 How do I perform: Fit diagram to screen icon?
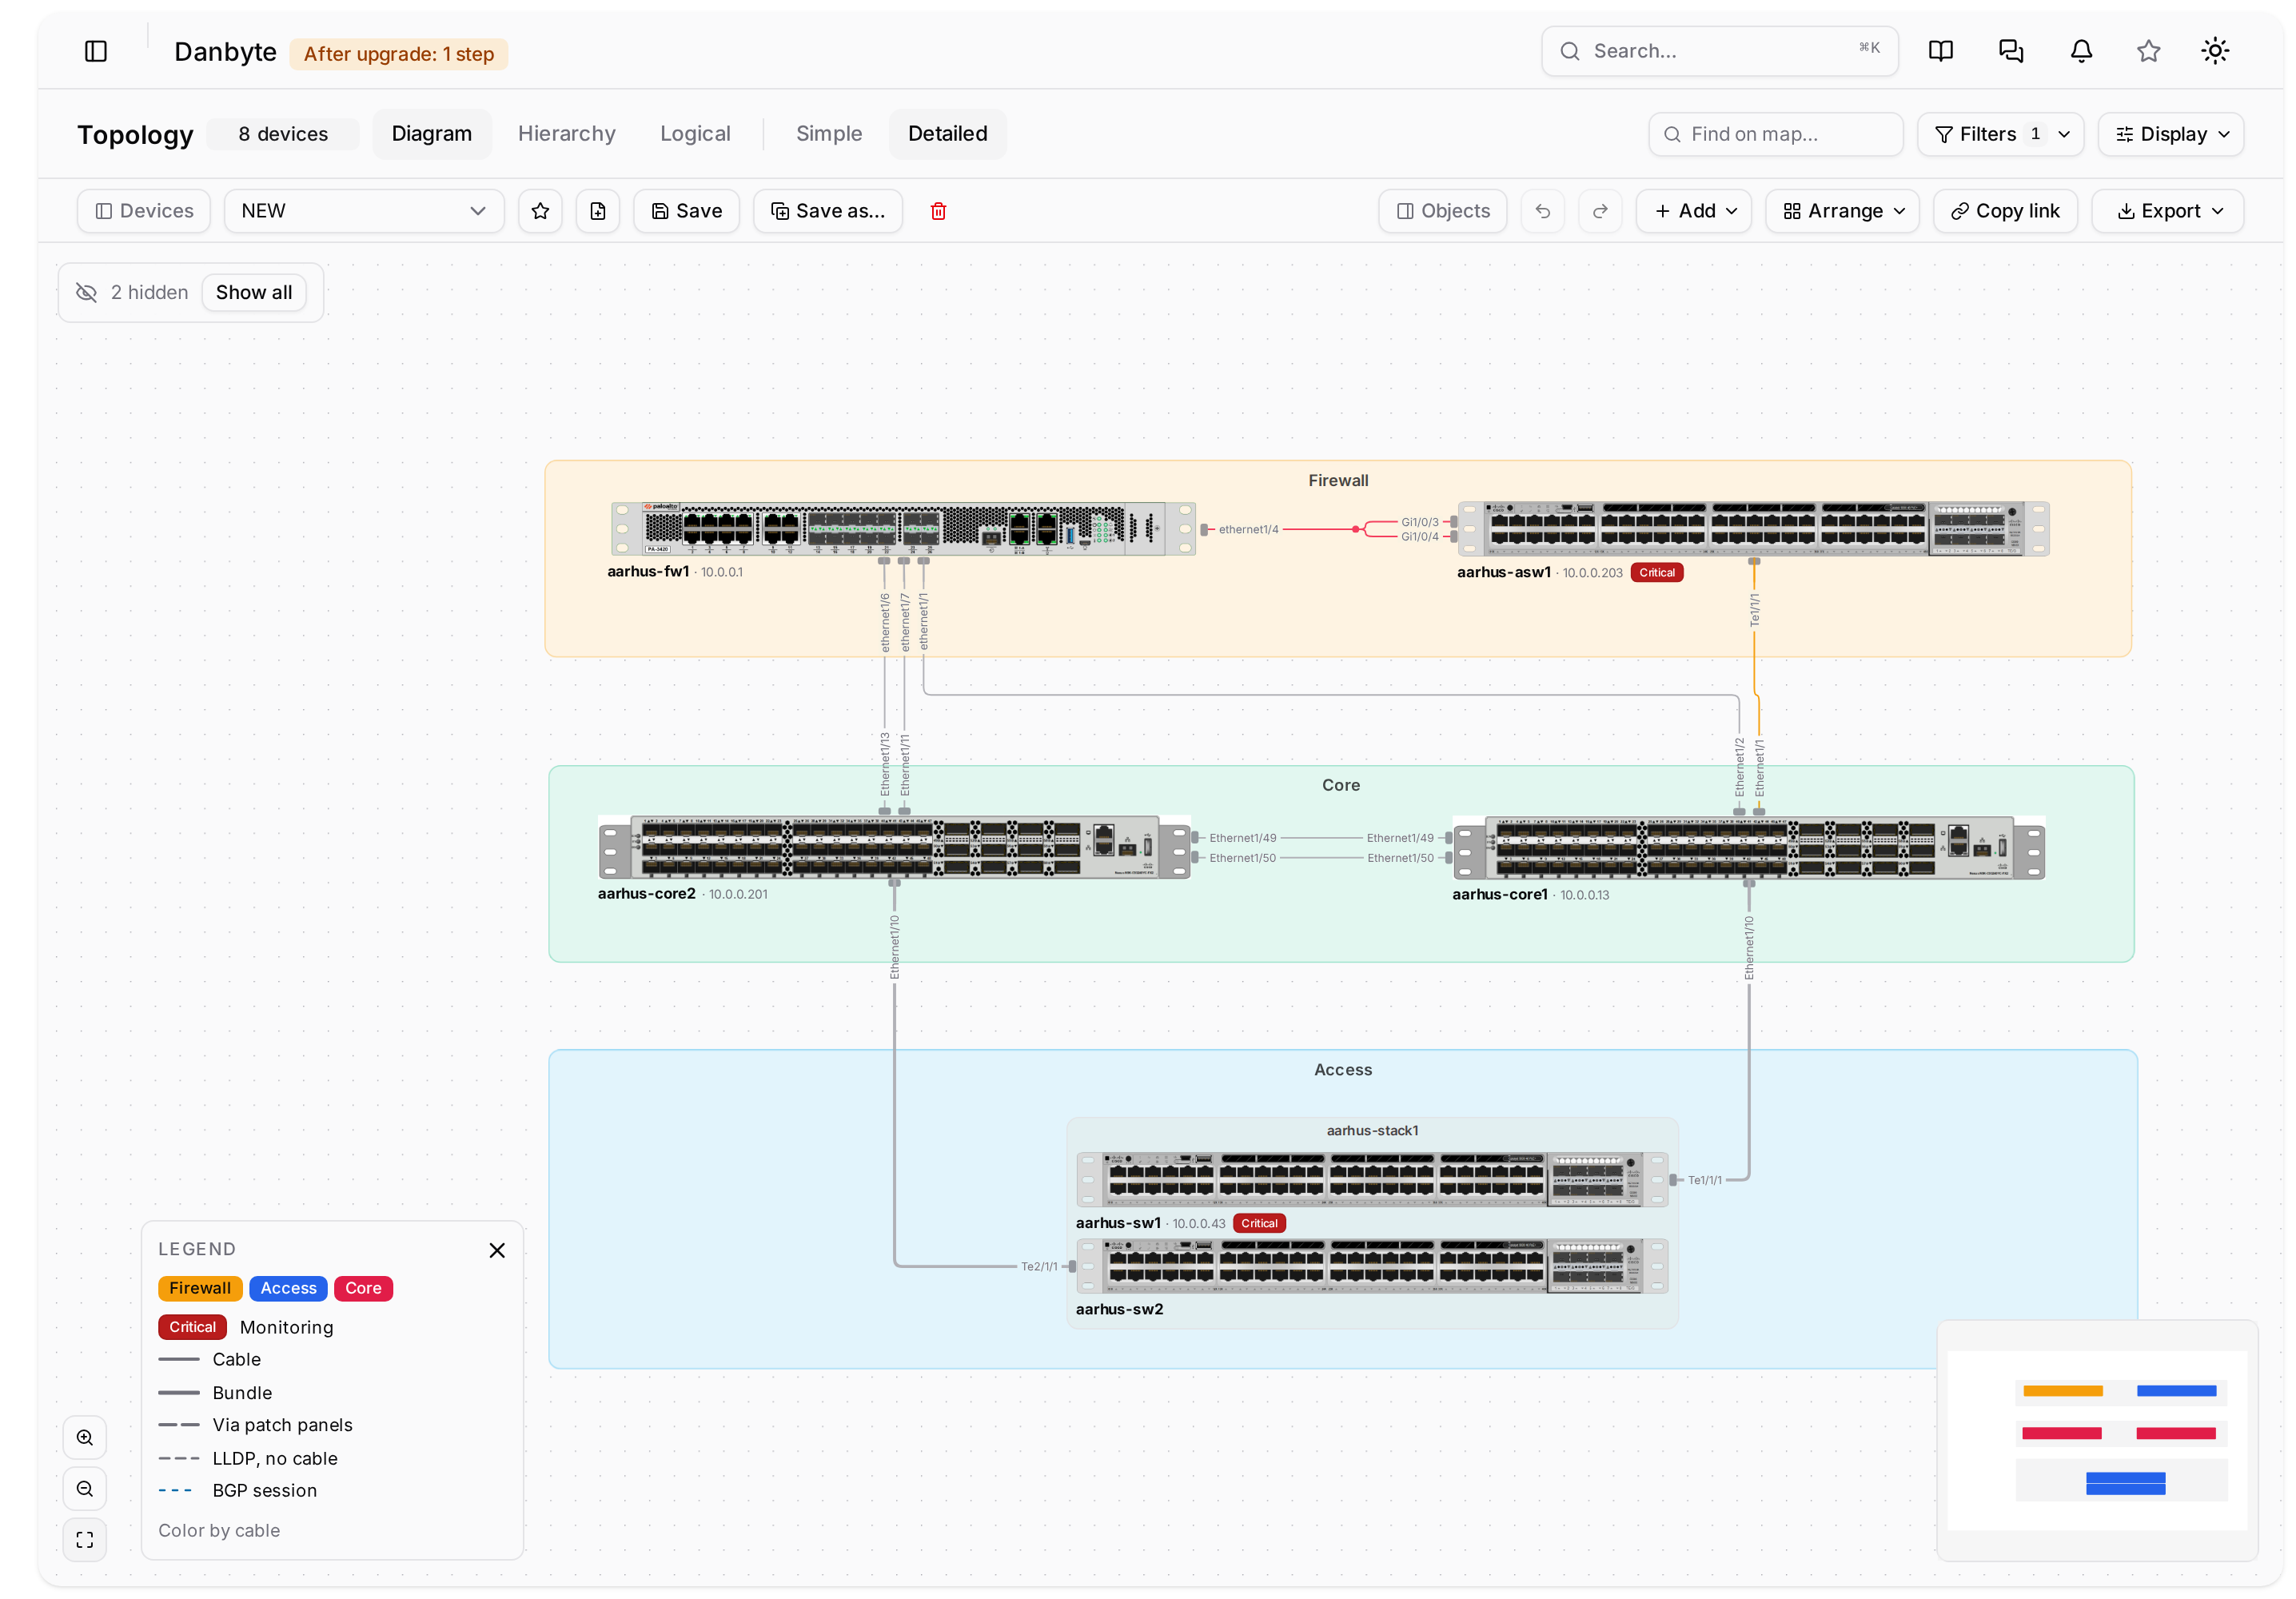(85, 1540)
